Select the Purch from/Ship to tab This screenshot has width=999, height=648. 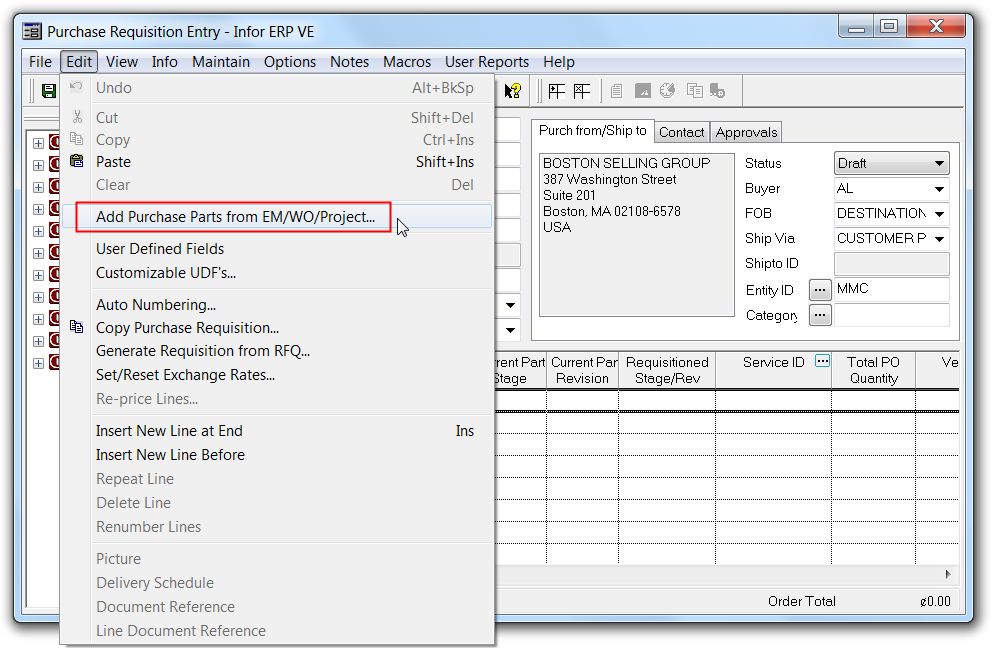pyautogui.click(x=593, y=130)
